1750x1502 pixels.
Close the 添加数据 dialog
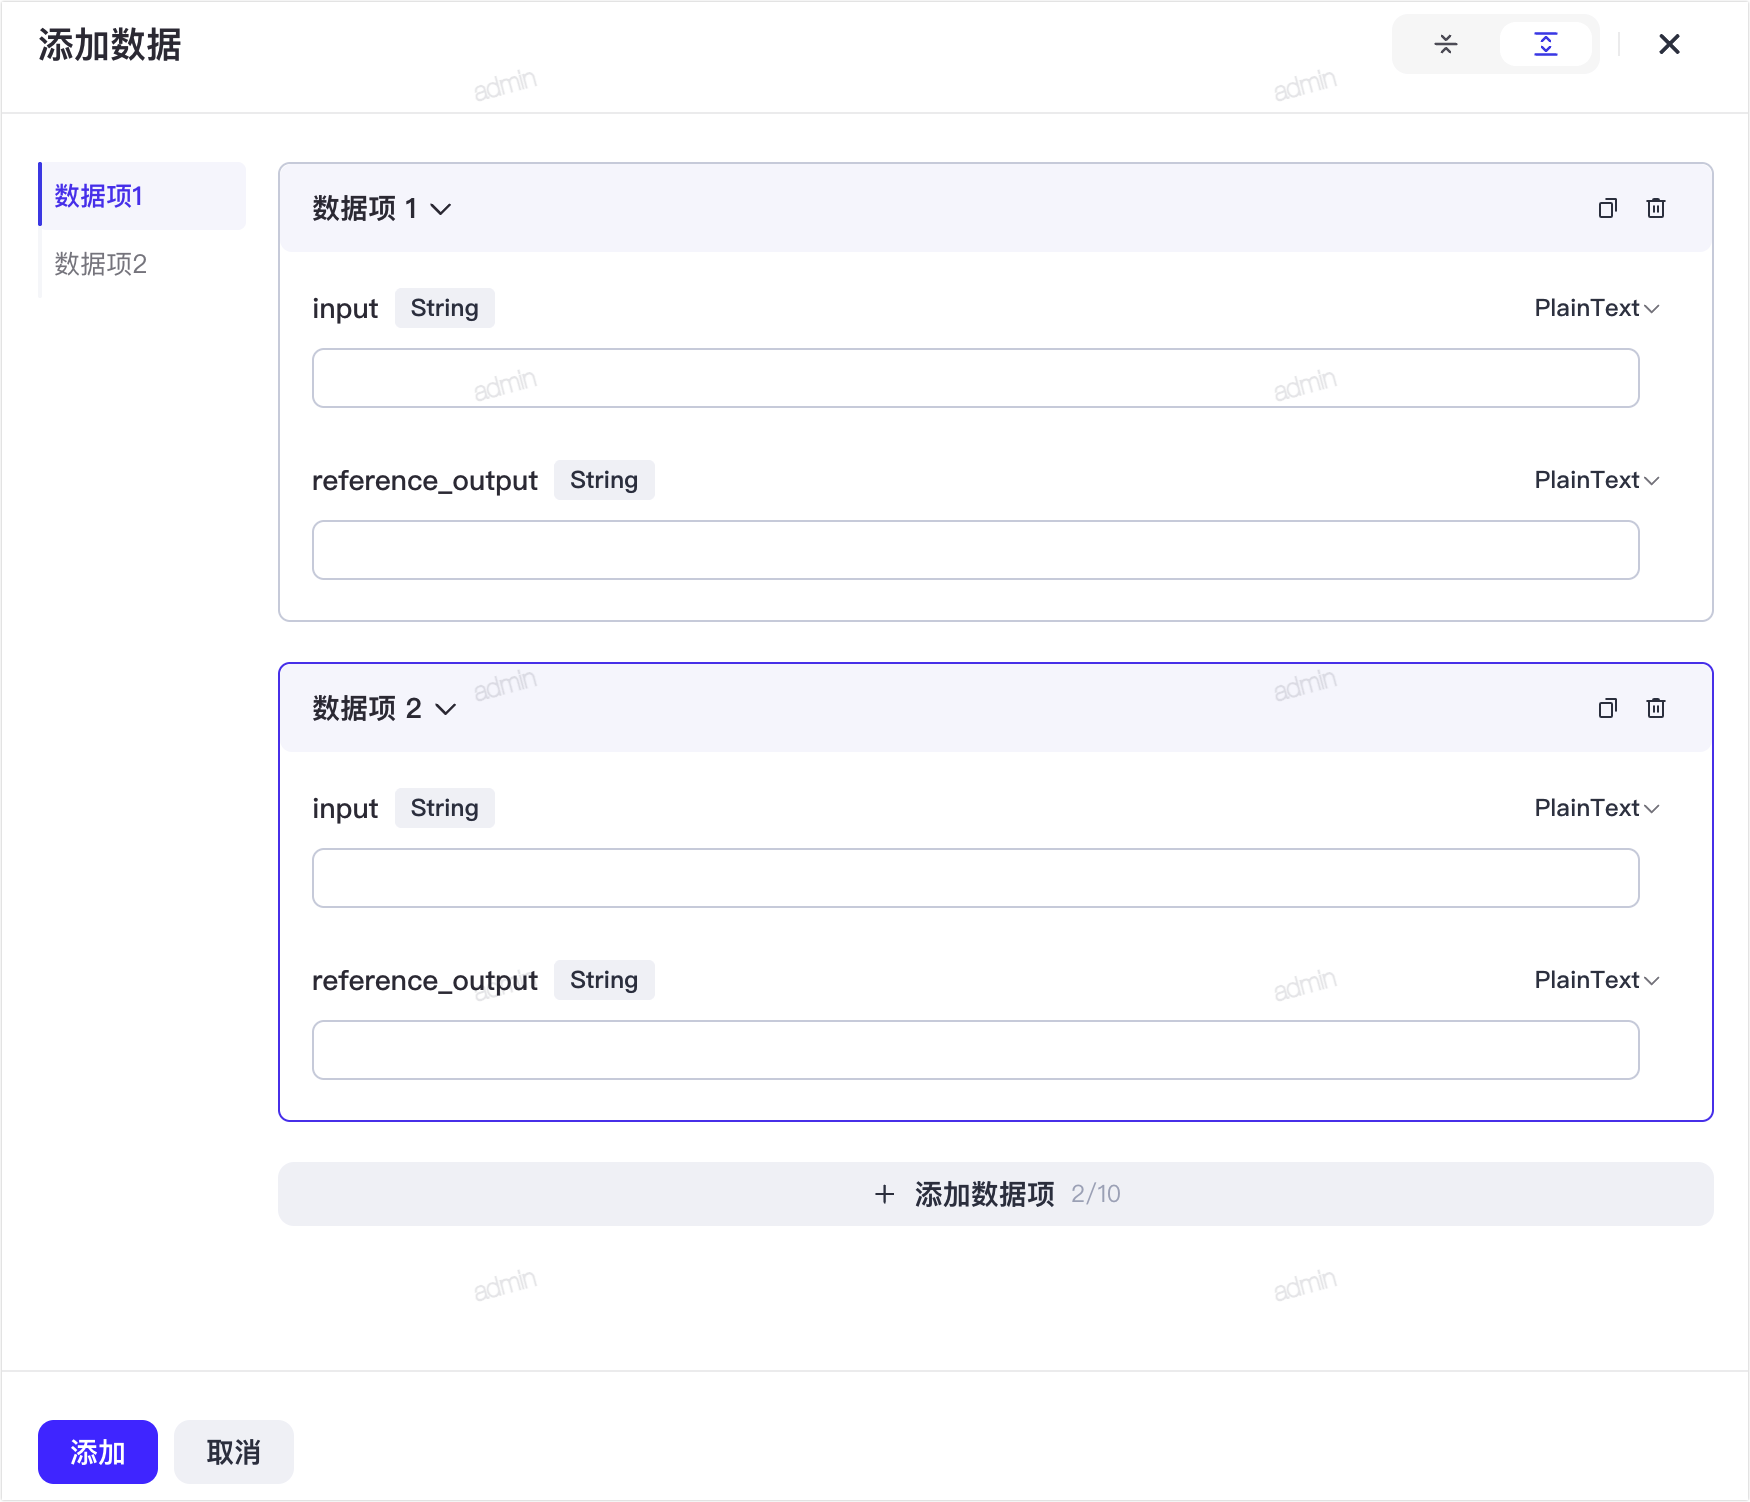coord(1669,44)
